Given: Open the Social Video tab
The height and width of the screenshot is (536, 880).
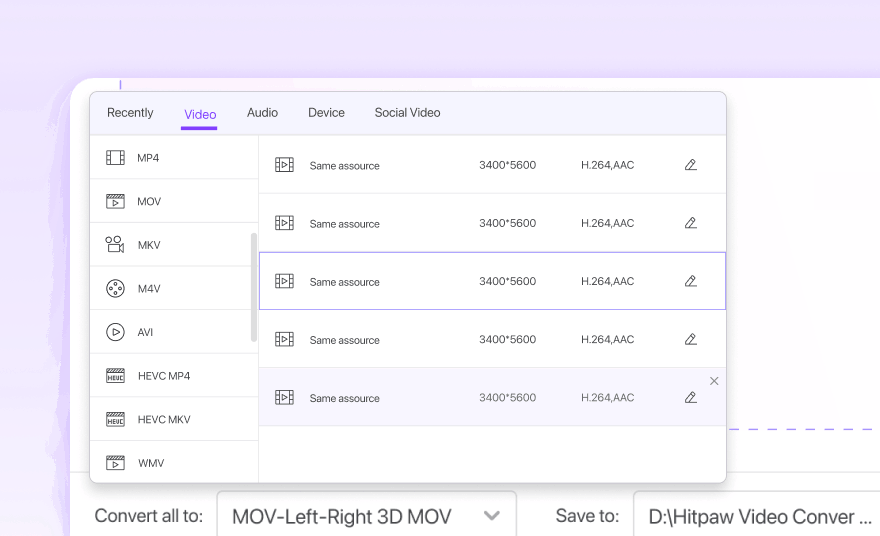Looking at the screenshot, I should coord(407,113).
